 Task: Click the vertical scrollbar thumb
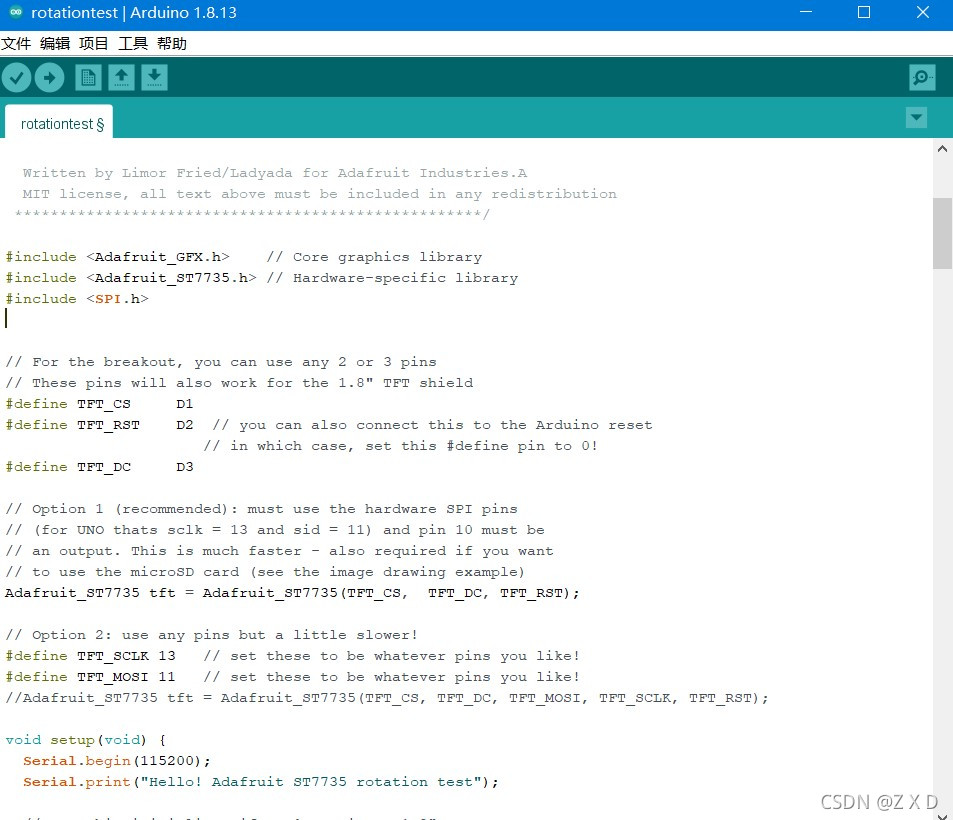tap(942, 233)
